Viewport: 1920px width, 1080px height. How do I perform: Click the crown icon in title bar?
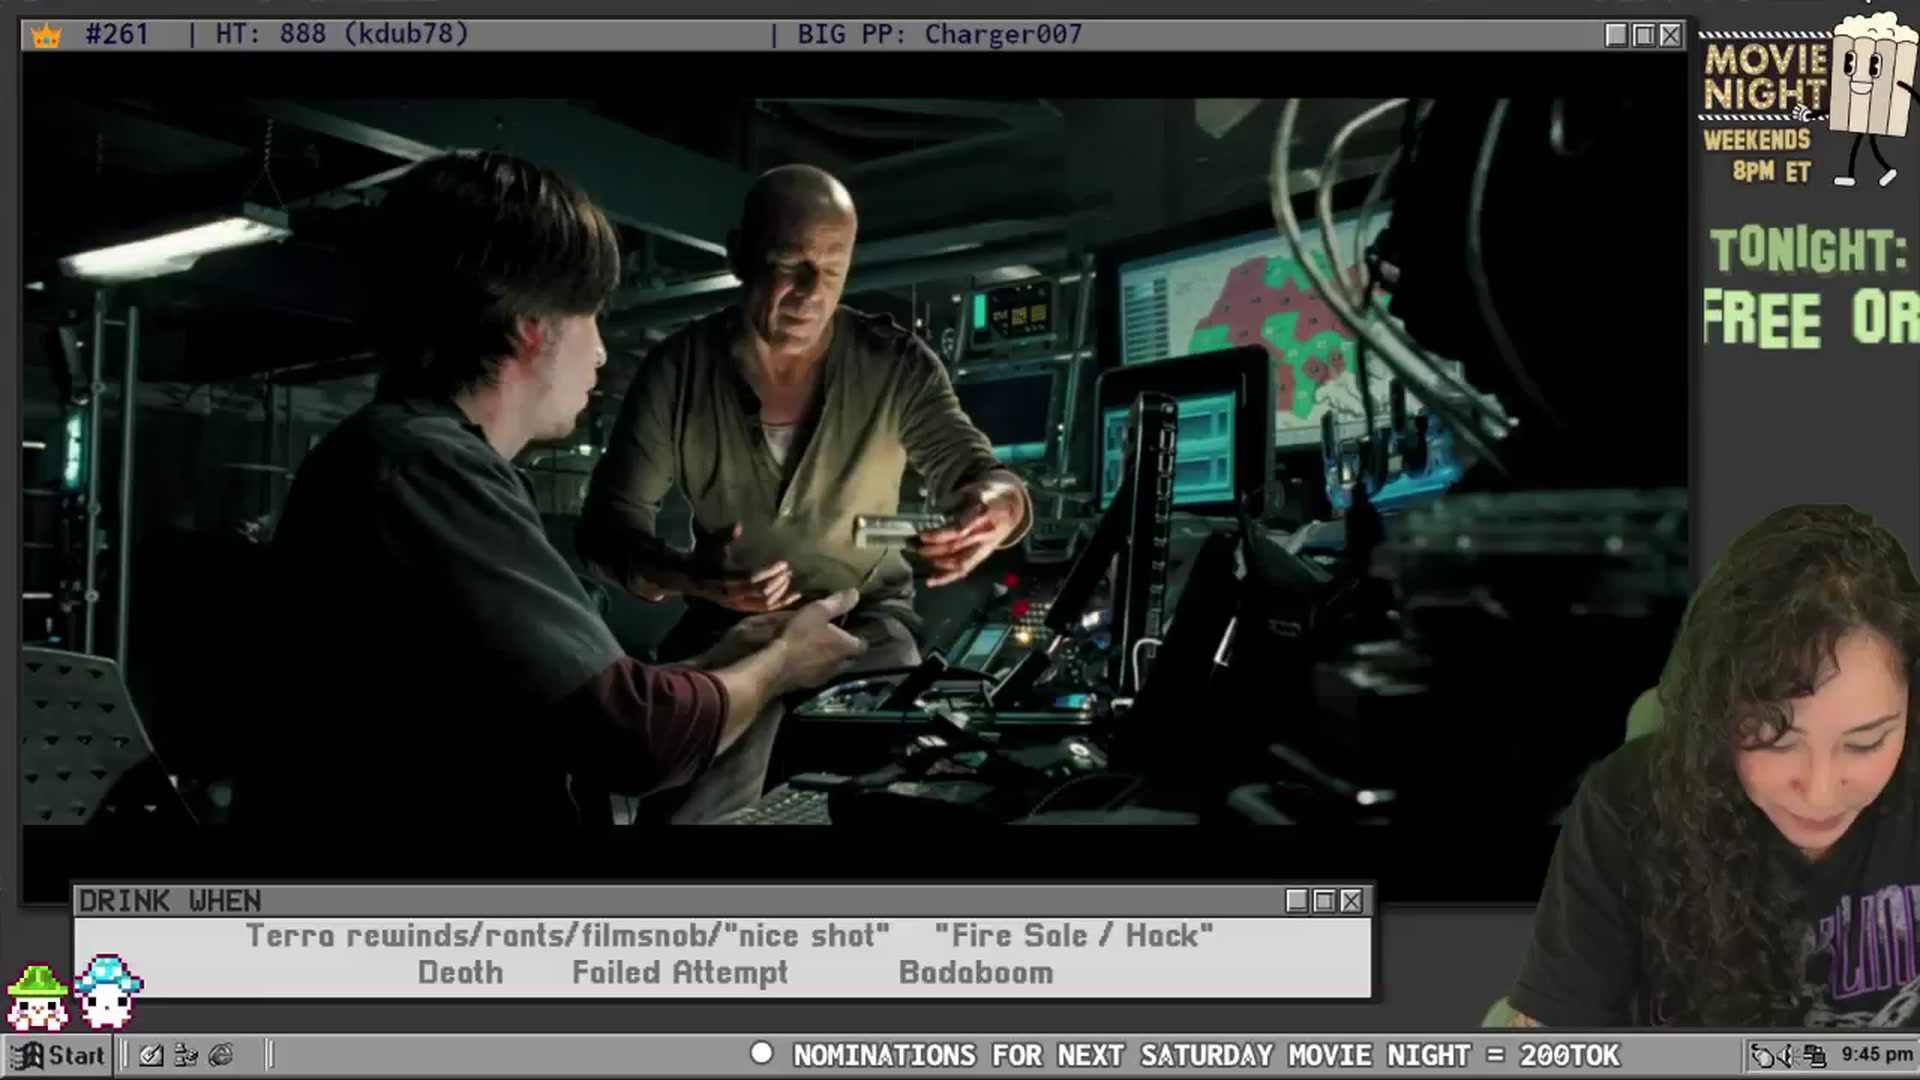coord(46,36)
